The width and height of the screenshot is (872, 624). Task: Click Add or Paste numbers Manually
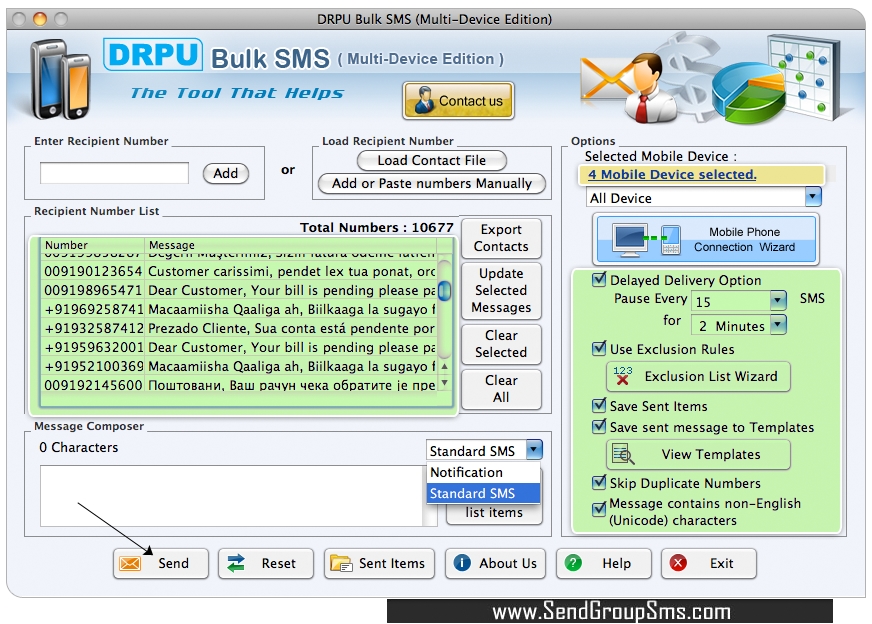pyautogui.click(x=432, y=184)
